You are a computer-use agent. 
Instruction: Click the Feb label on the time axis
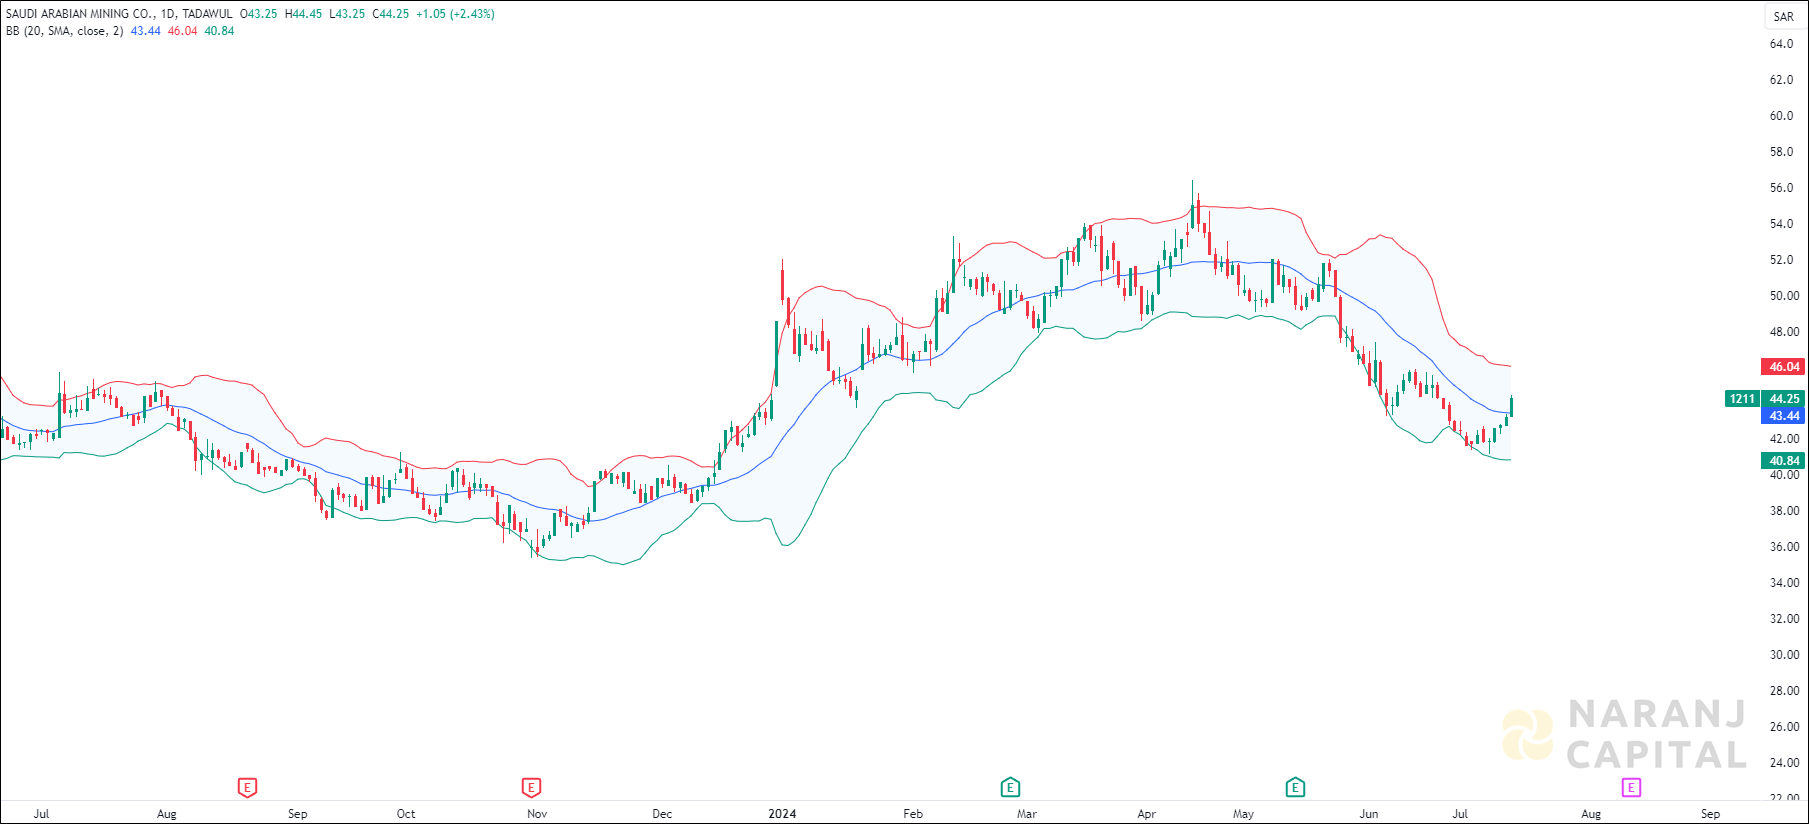(x=913, y=814)
